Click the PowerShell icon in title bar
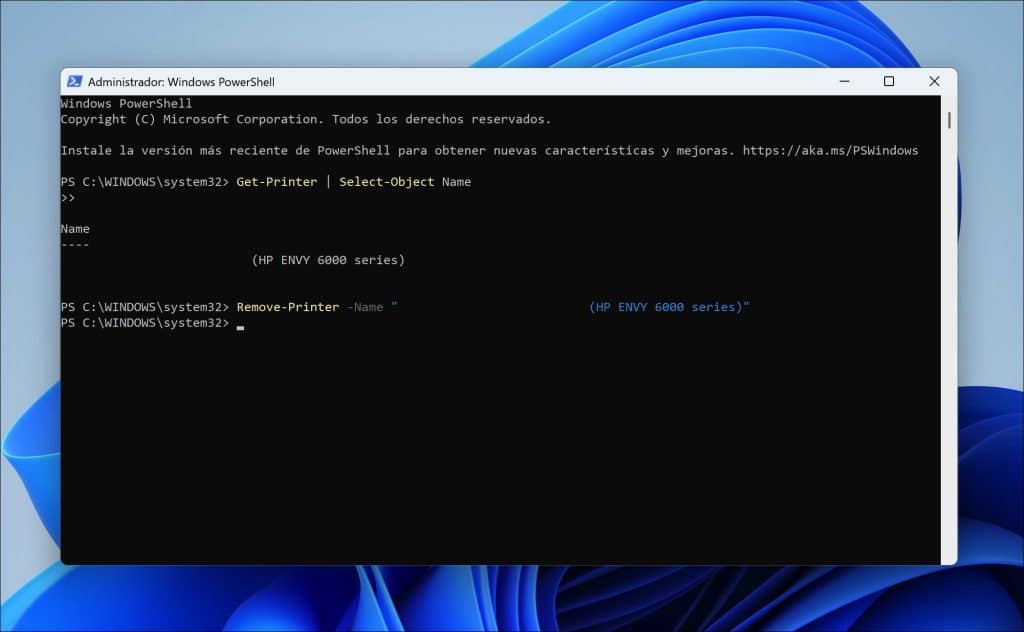 (74, 82)
